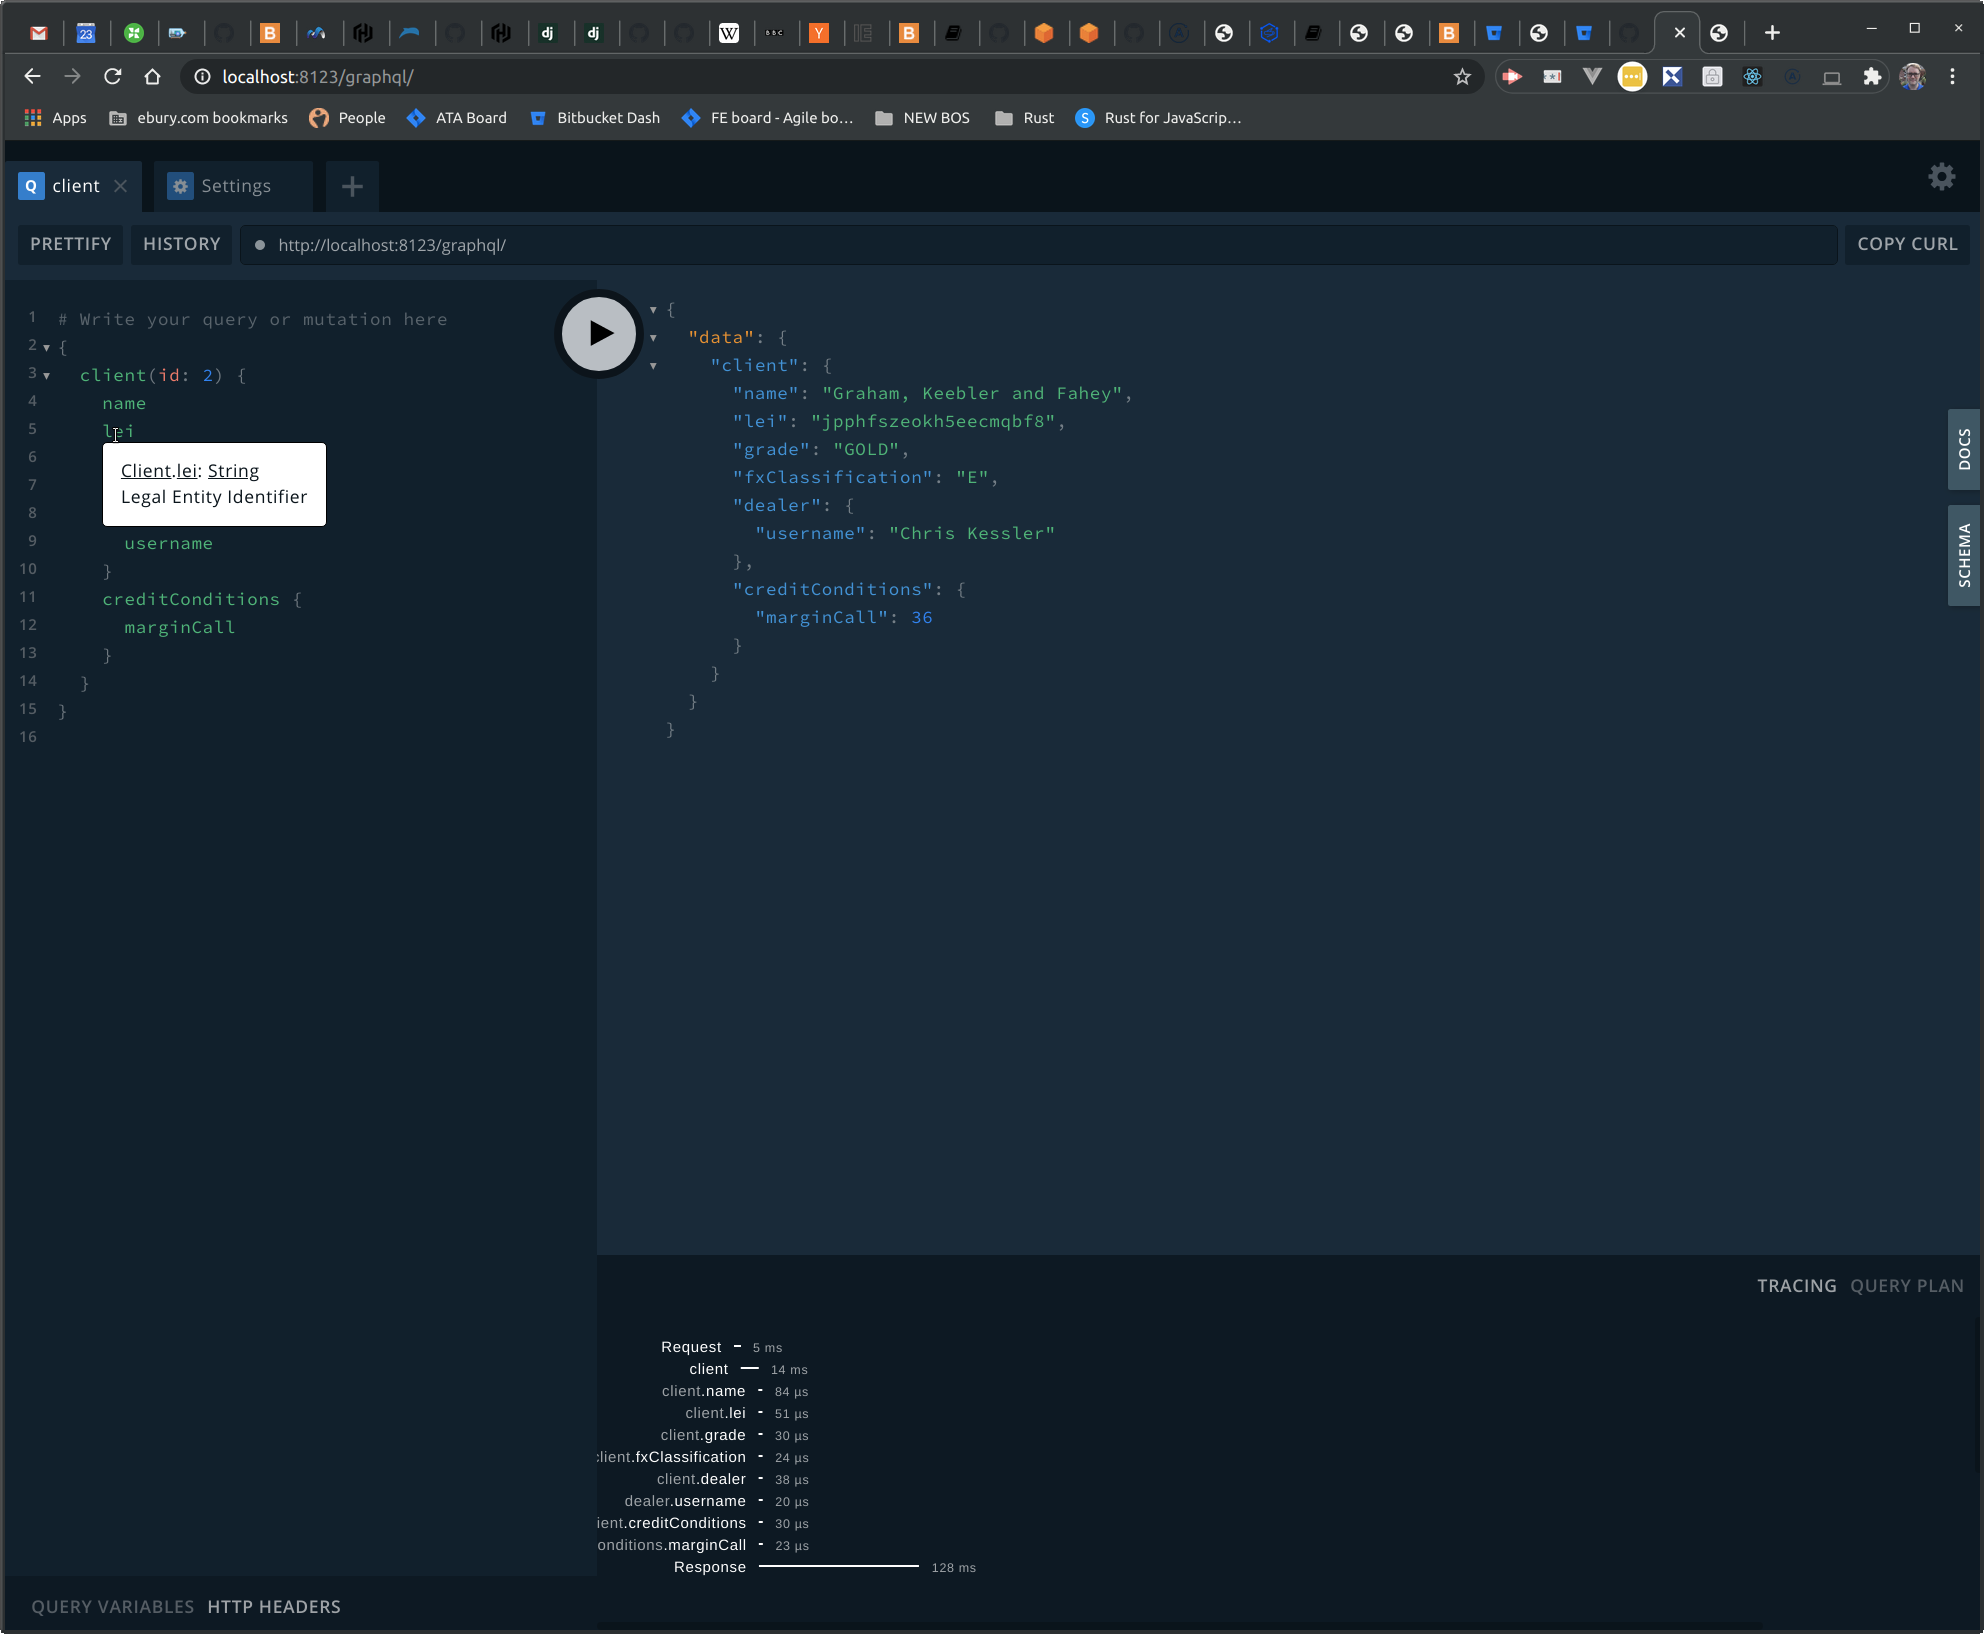
Task: Open the Chrome three-dot menu
Action: click(1952, 77)
